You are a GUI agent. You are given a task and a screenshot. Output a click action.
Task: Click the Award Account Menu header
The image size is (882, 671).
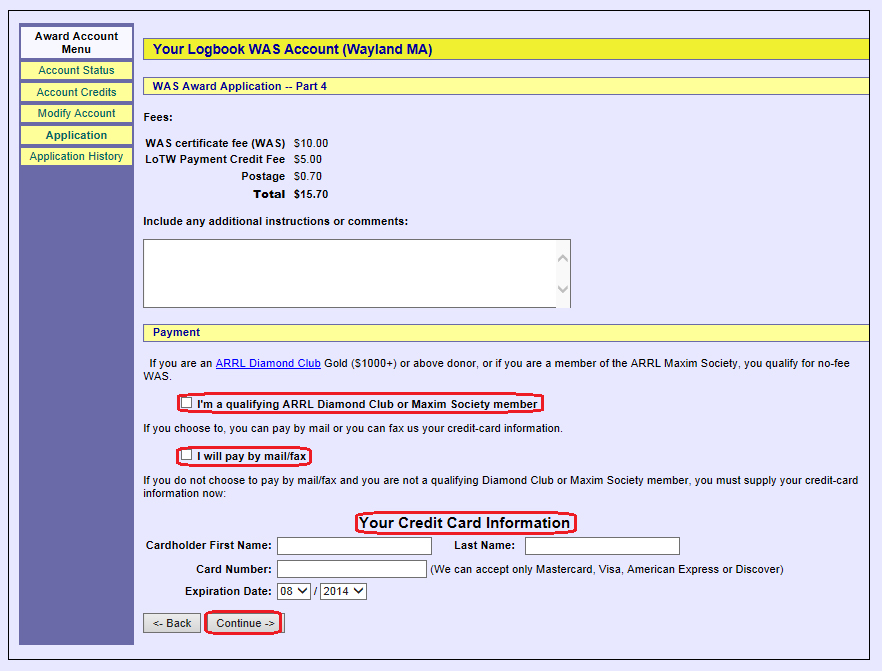76,43
